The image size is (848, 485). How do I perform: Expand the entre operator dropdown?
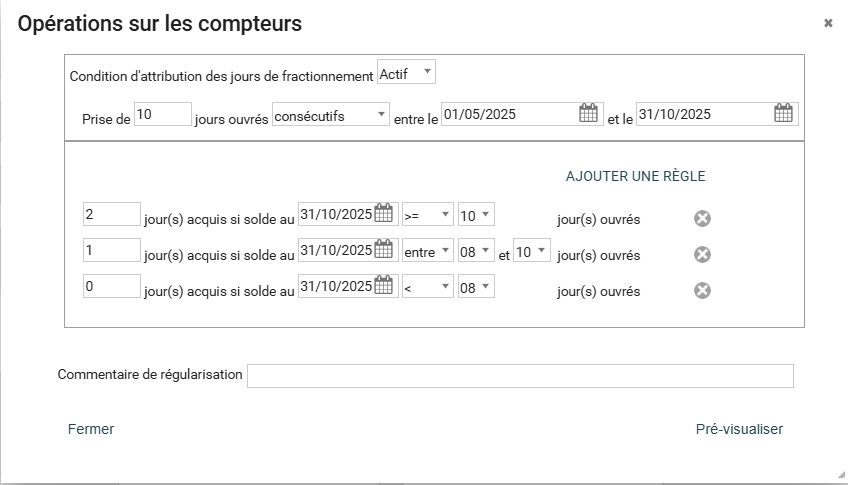427,251
